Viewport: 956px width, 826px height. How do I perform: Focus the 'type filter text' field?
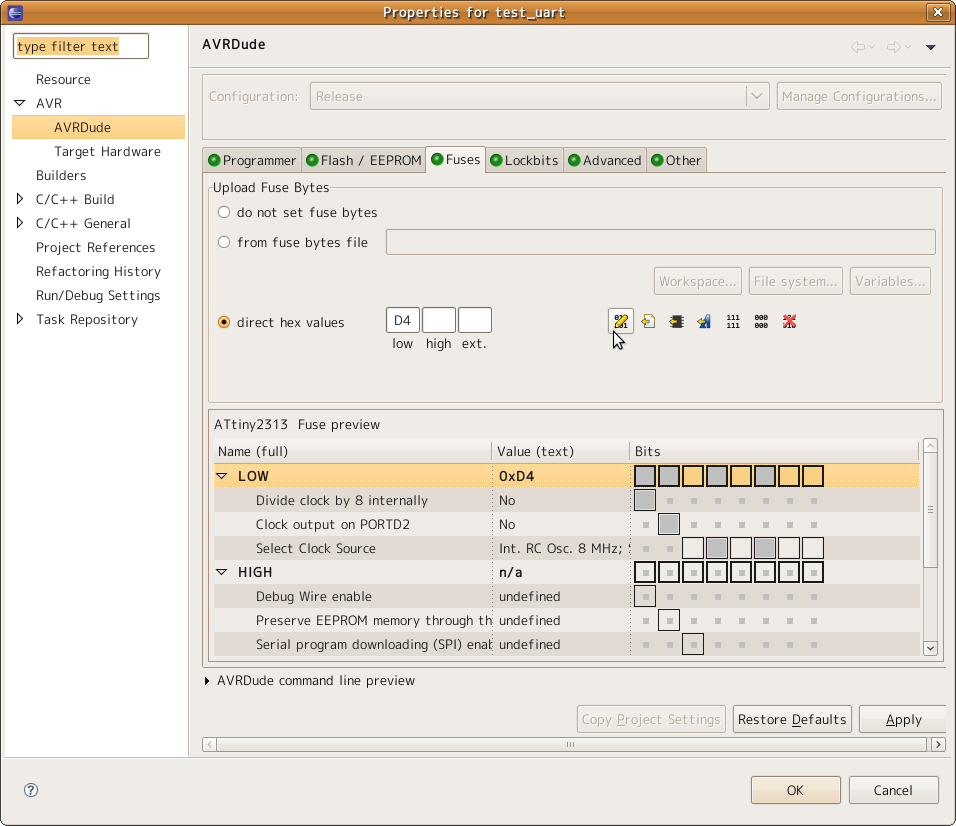click(x=80, y=46)
